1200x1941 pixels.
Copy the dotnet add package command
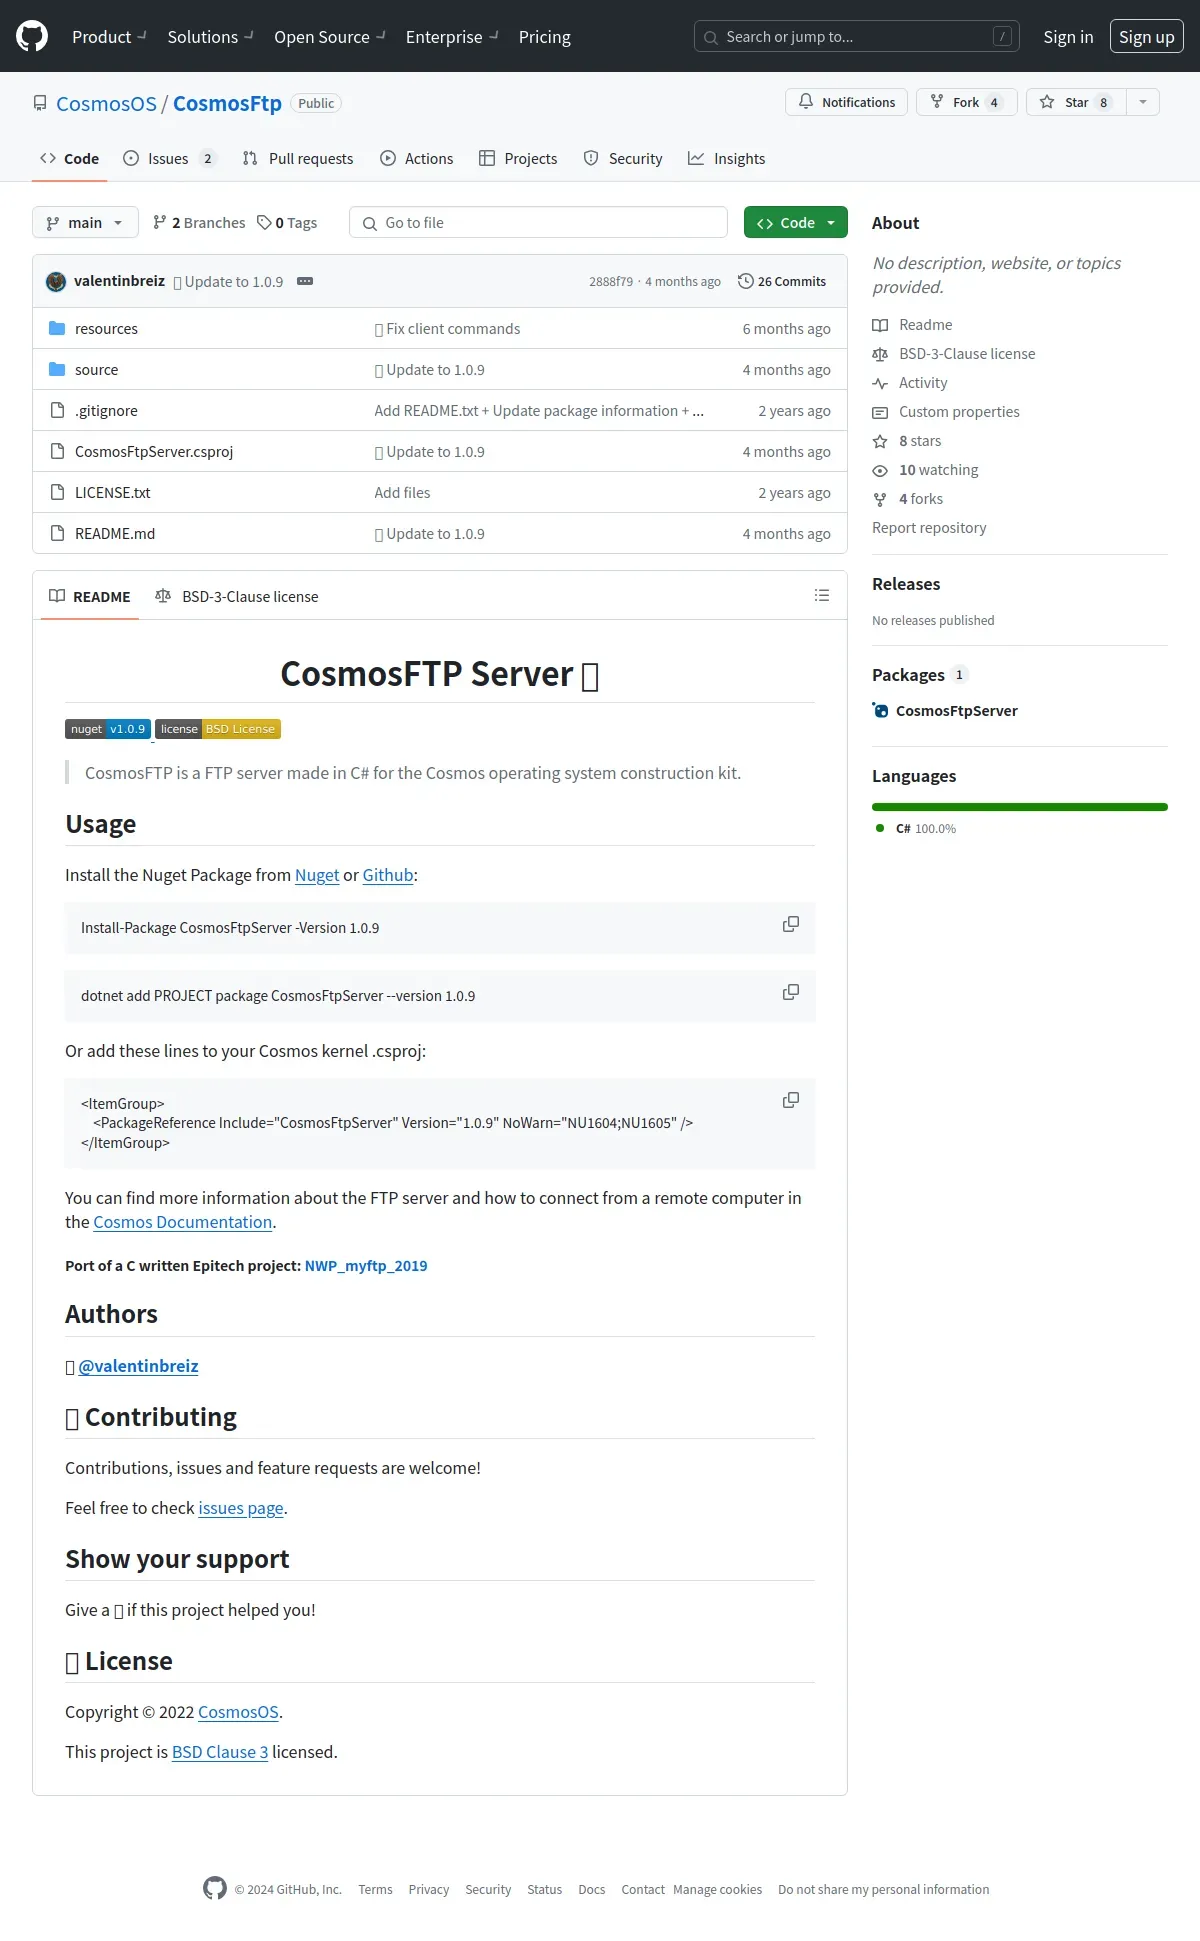790,993
